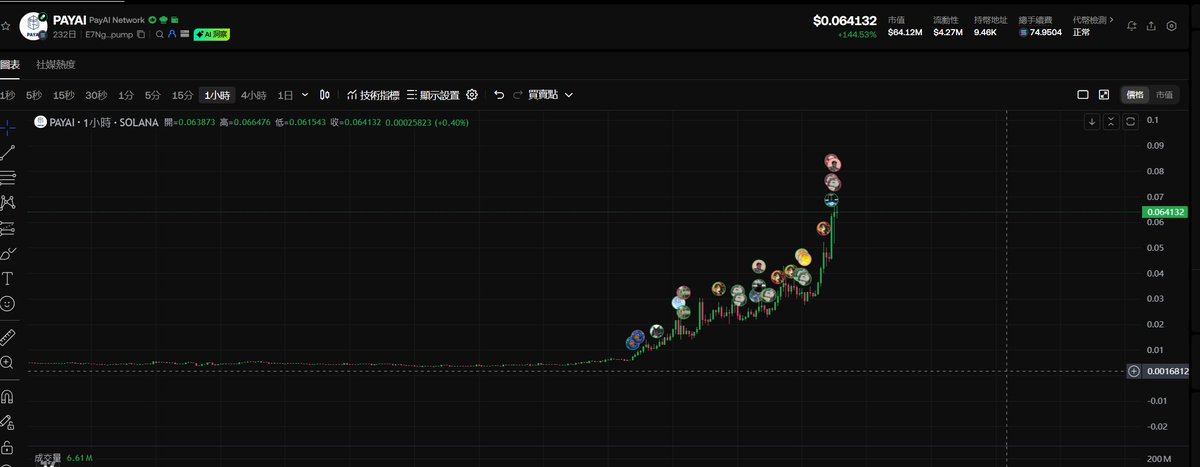Set a price alert with bell icon
Image resolution: width=1200 pixels, height=467 pixels.
(1132, 26)
